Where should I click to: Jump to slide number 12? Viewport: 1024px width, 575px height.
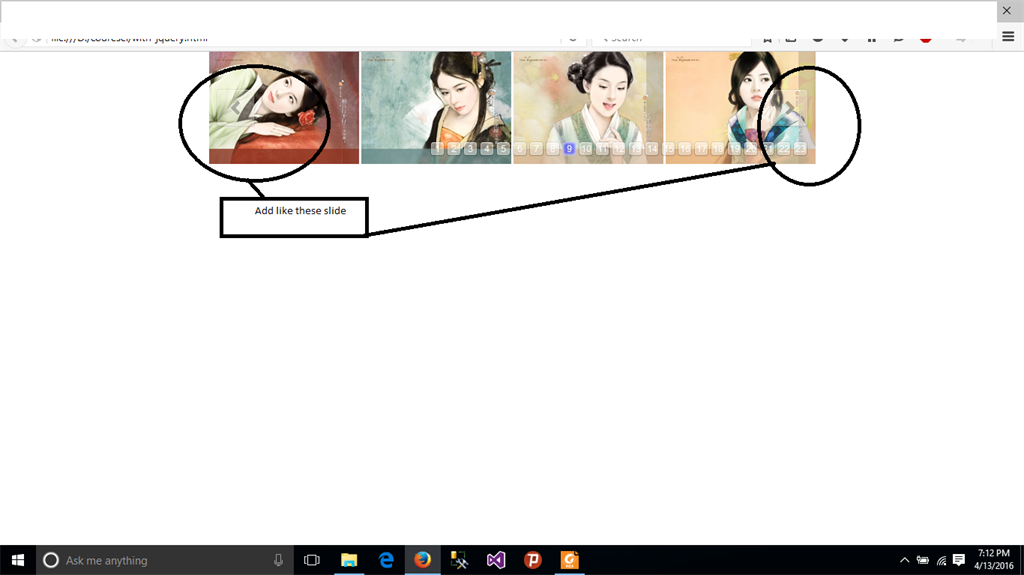[x=618, y=149]
